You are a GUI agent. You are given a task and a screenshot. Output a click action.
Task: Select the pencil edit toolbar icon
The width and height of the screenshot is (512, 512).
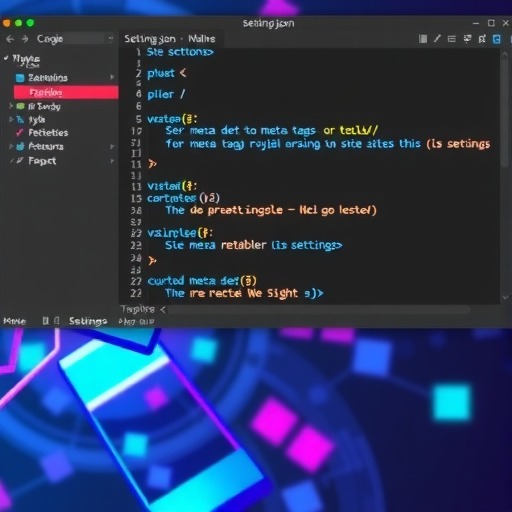(437, 39)
